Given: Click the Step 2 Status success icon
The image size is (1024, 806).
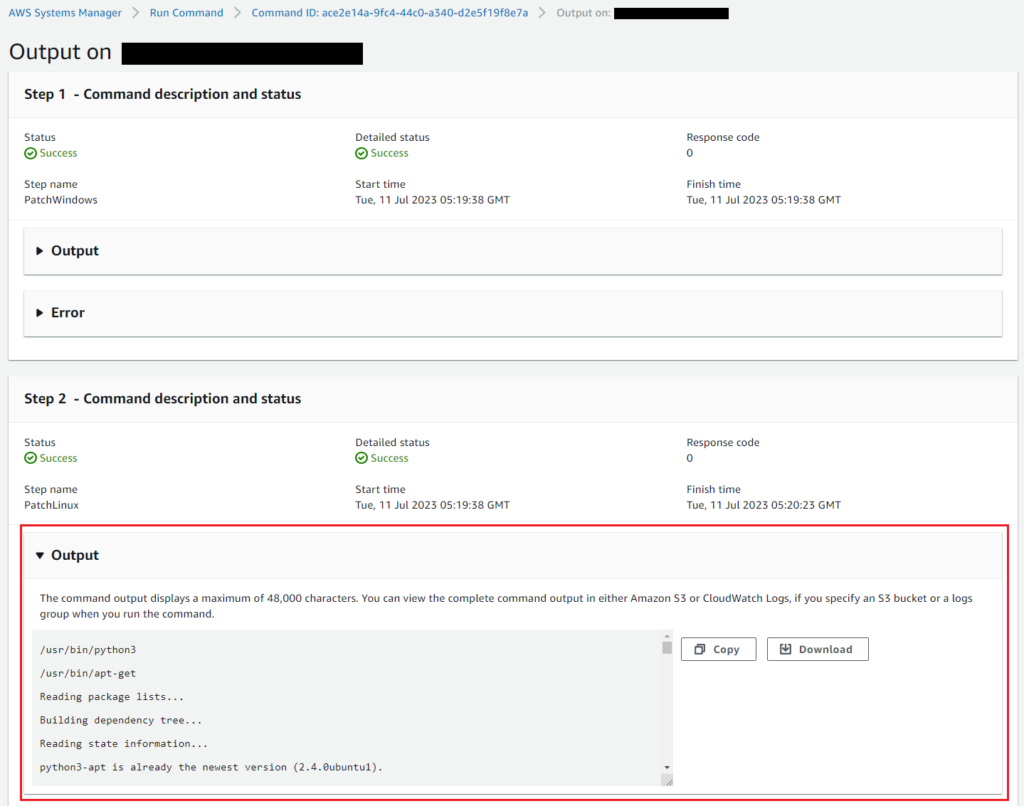Looking at the screenshot, I should 30,458.
